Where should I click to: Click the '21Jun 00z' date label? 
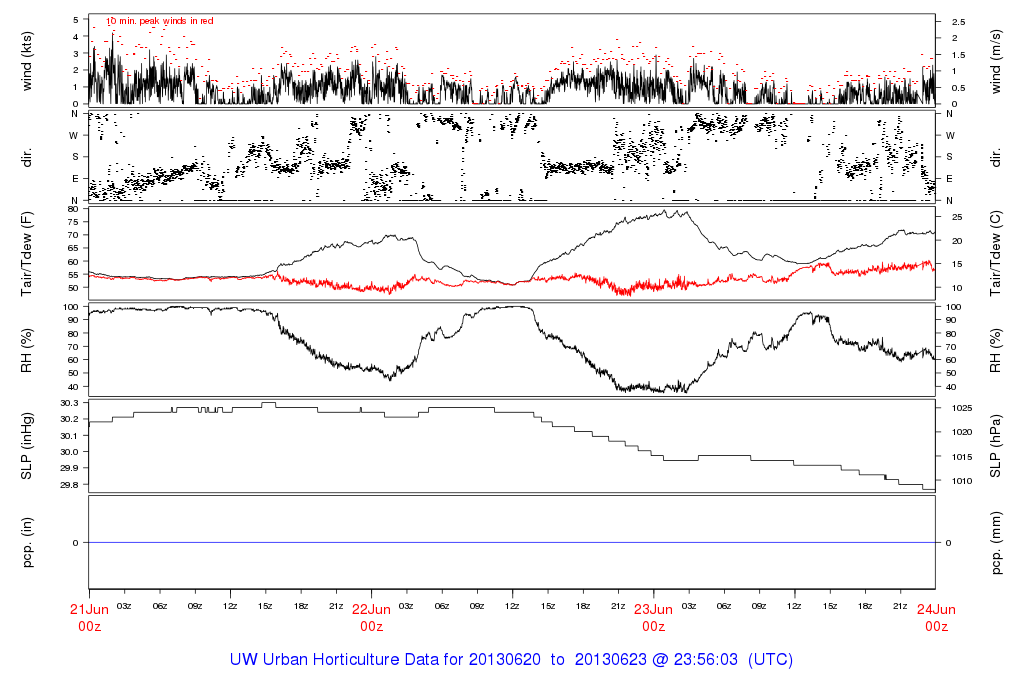coord(89,618)
